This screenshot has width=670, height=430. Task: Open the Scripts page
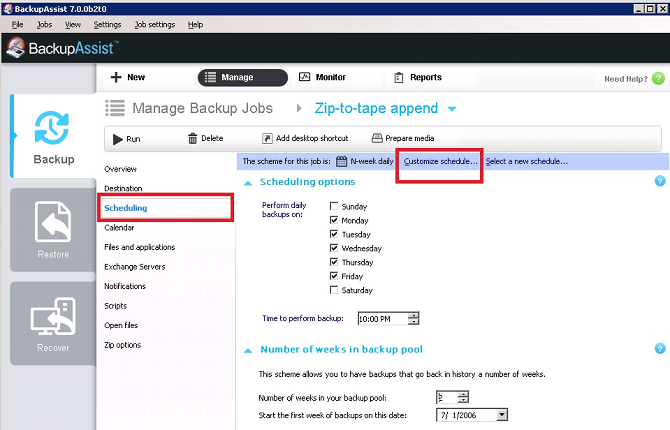[115, 306]
